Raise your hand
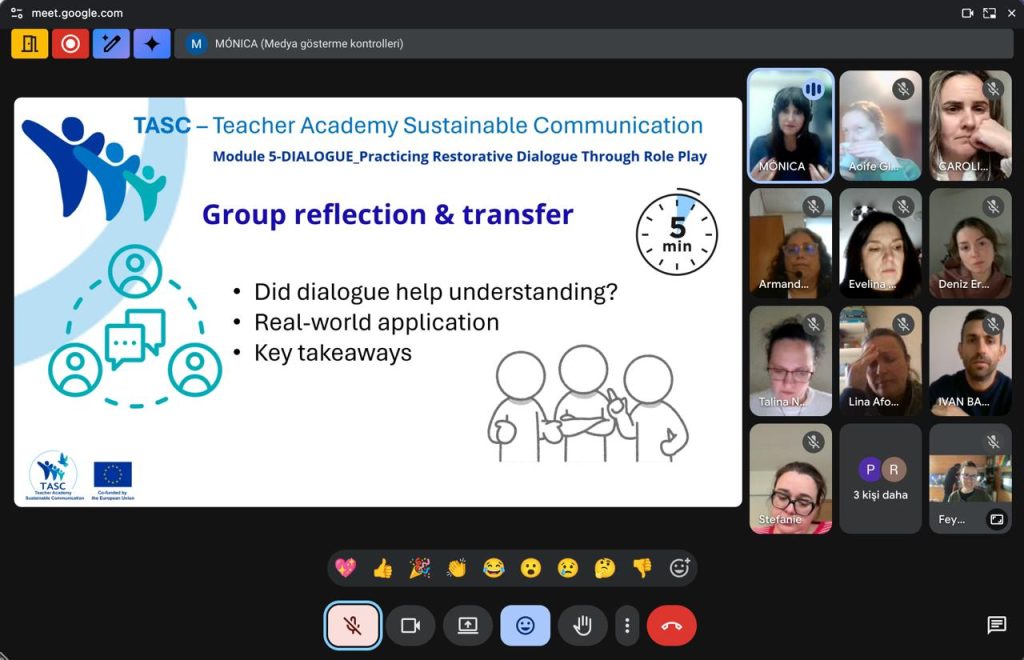 coord(582,626)
